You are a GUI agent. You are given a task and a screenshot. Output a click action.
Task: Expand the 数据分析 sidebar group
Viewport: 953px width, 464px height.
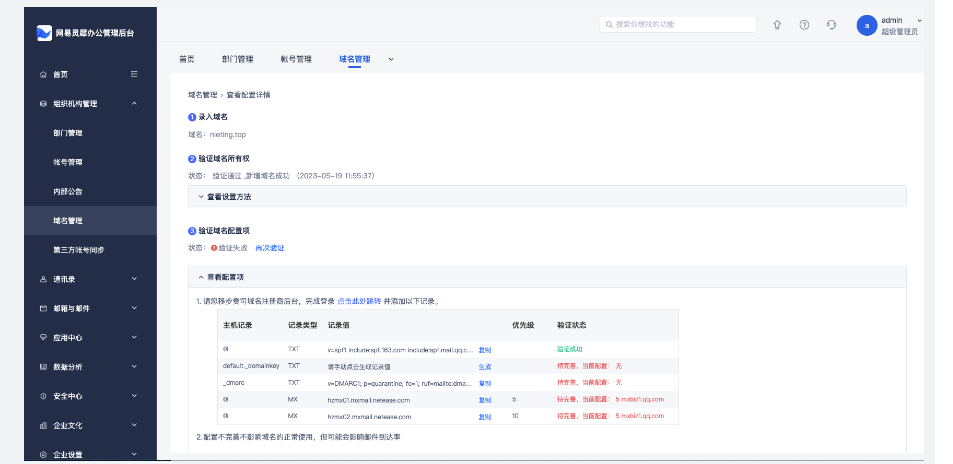[134, 367]
